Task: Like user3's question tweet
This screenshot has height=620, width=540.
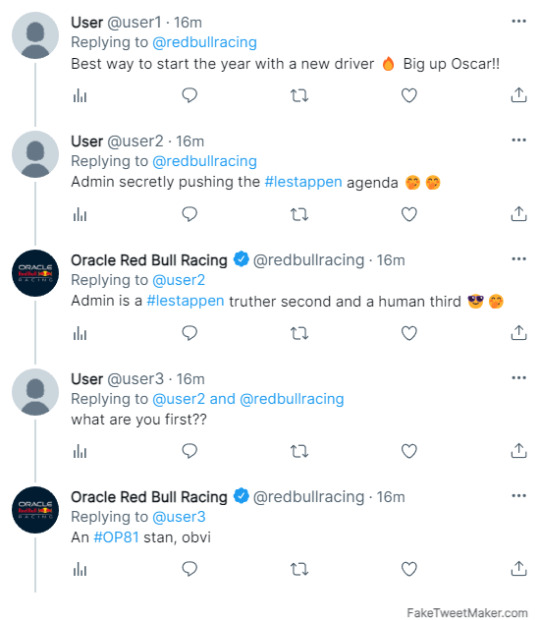Action: pos(409,451)
